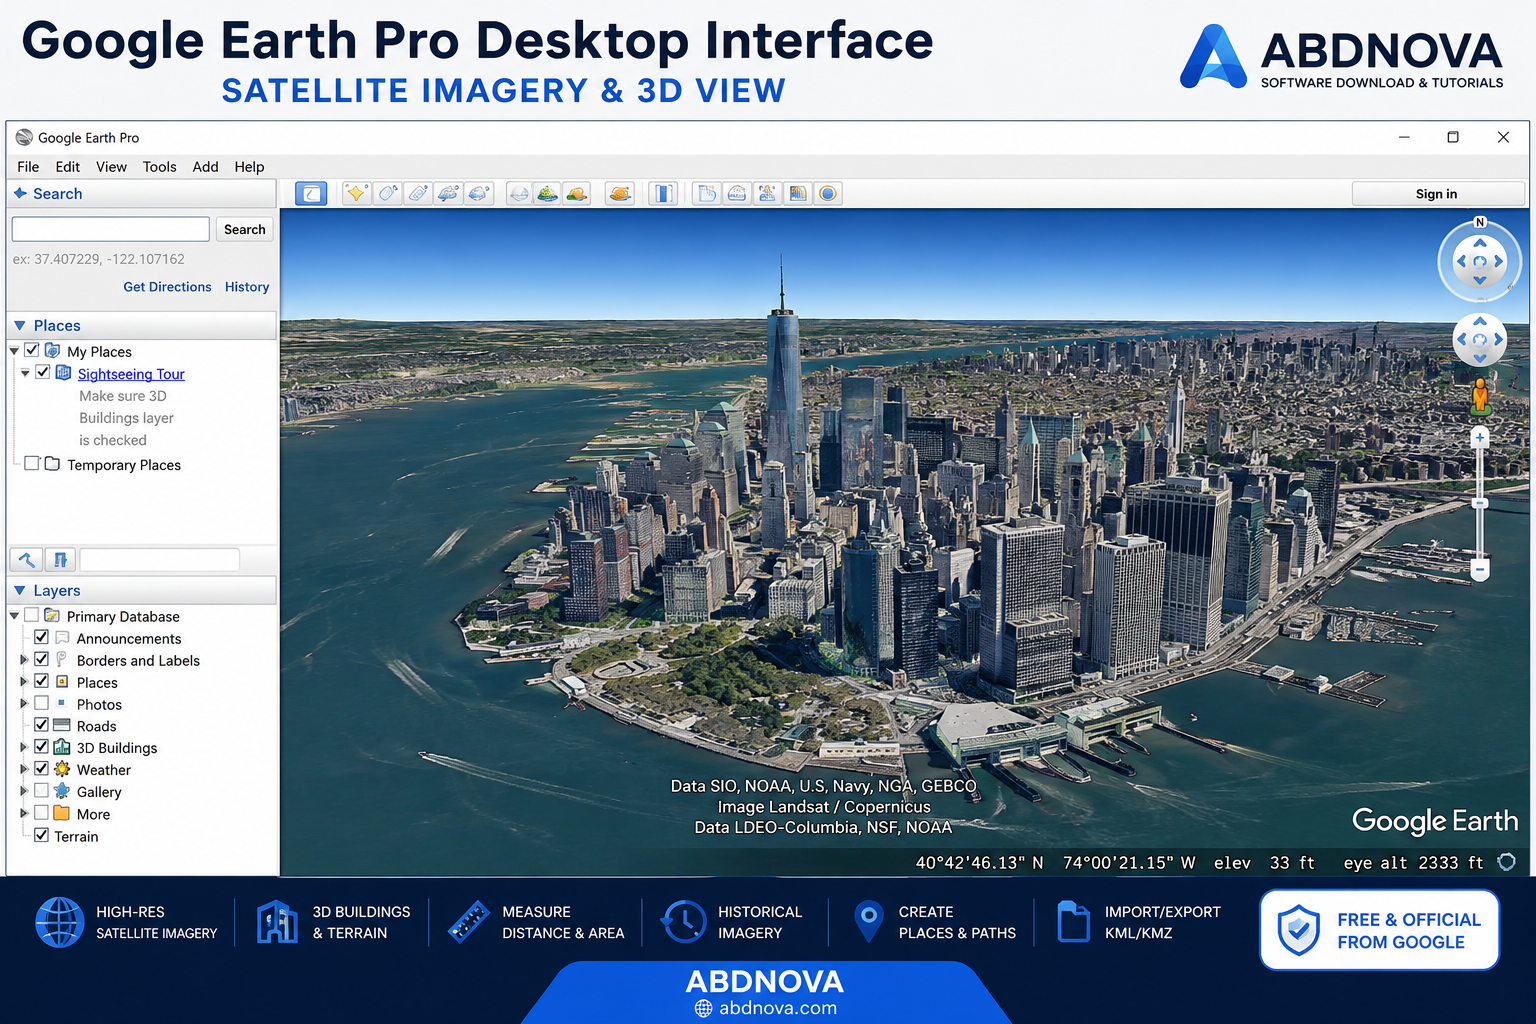This screenshot has height=1024, width=1536.
Task: Enable the Gallery layer checkbox
Action: [42, 791]
